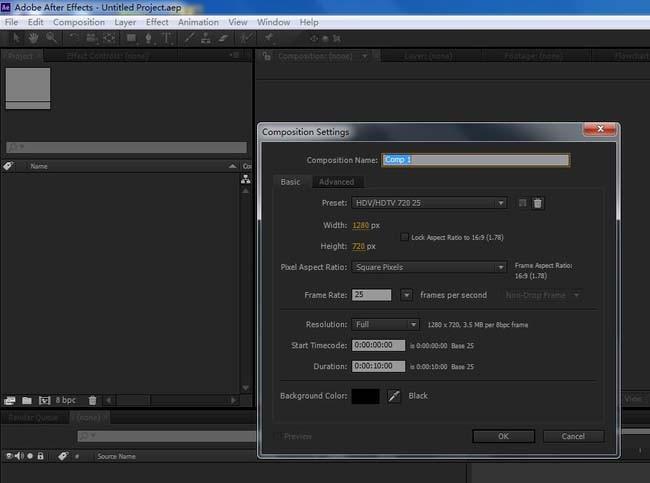Click the Cancel button

click(573, 436)
